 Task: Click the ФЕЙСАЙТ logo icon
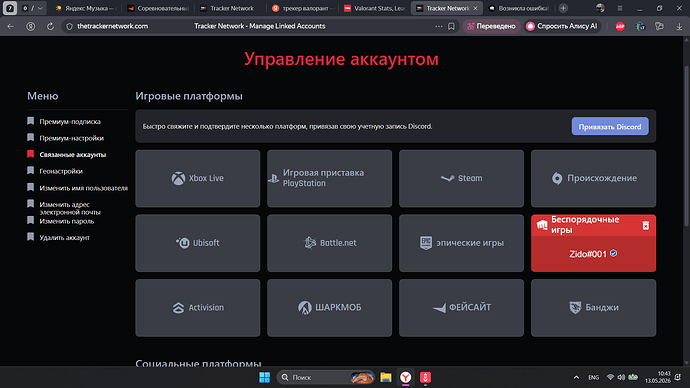439,308
